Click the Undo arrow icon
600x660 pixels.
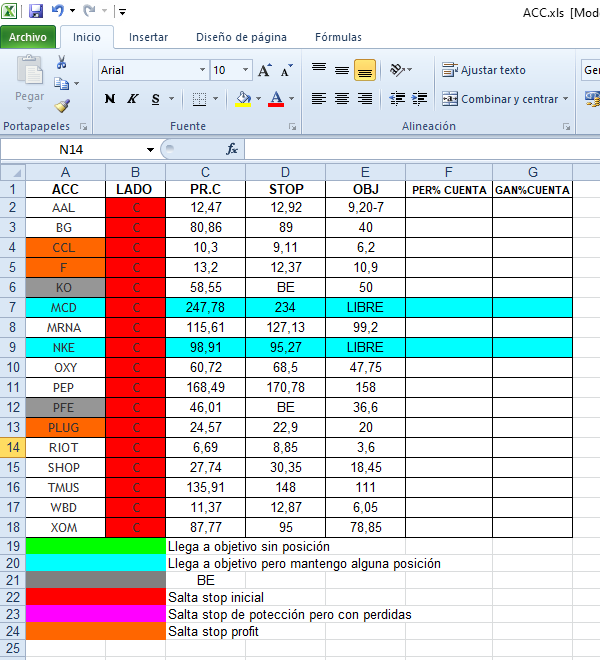tap(59, 11)
